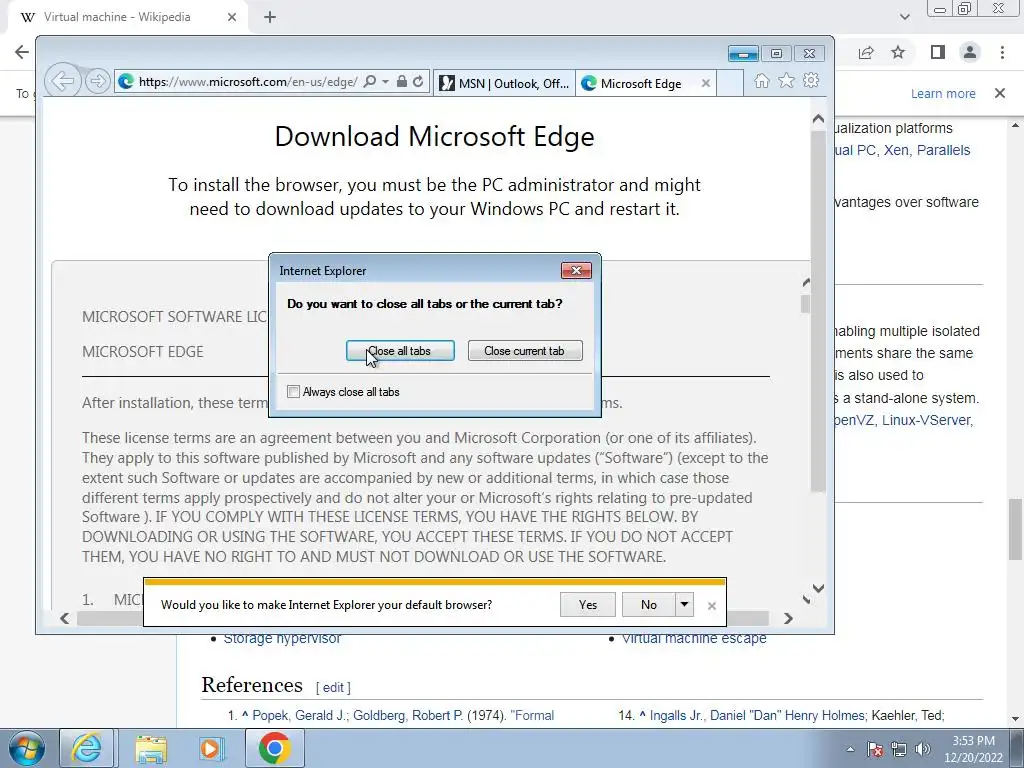Click the Internet Explorer address bar URL
This screenshot has height=768, width=1024.
click(248, 82)
